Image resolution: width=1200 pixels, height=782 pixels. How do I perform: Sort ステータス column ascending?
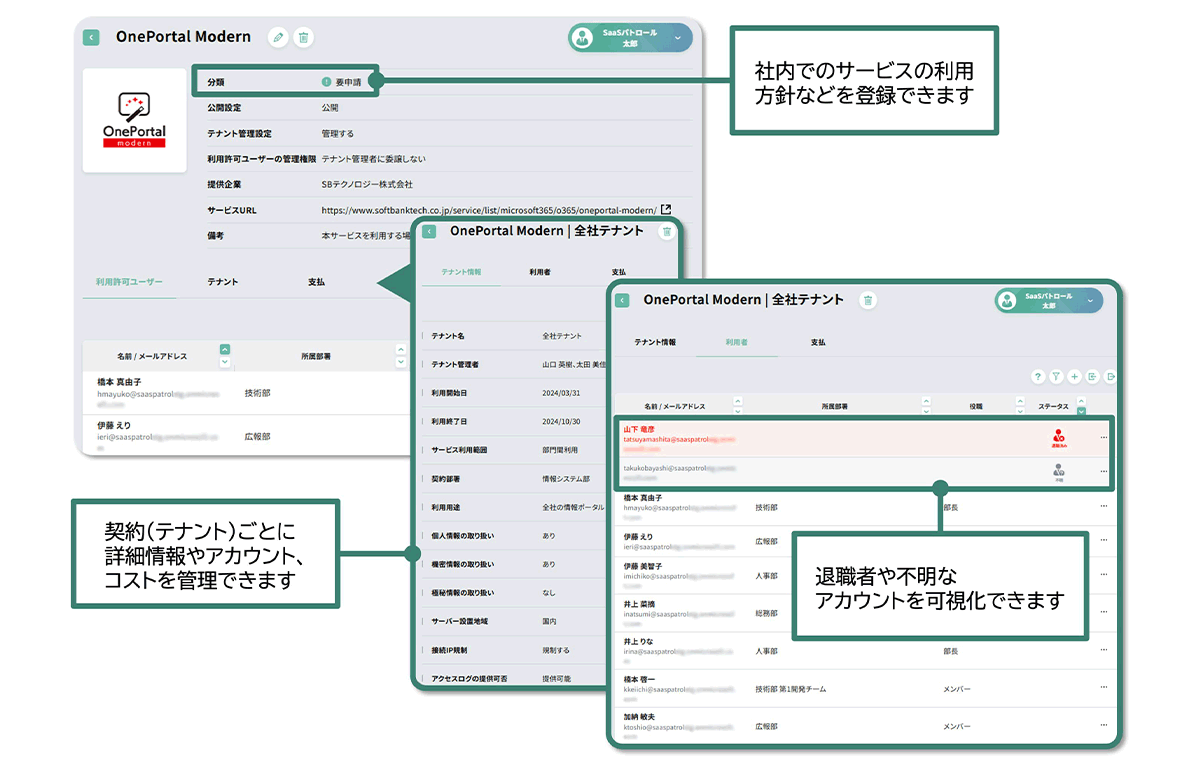pos(1080,402)
